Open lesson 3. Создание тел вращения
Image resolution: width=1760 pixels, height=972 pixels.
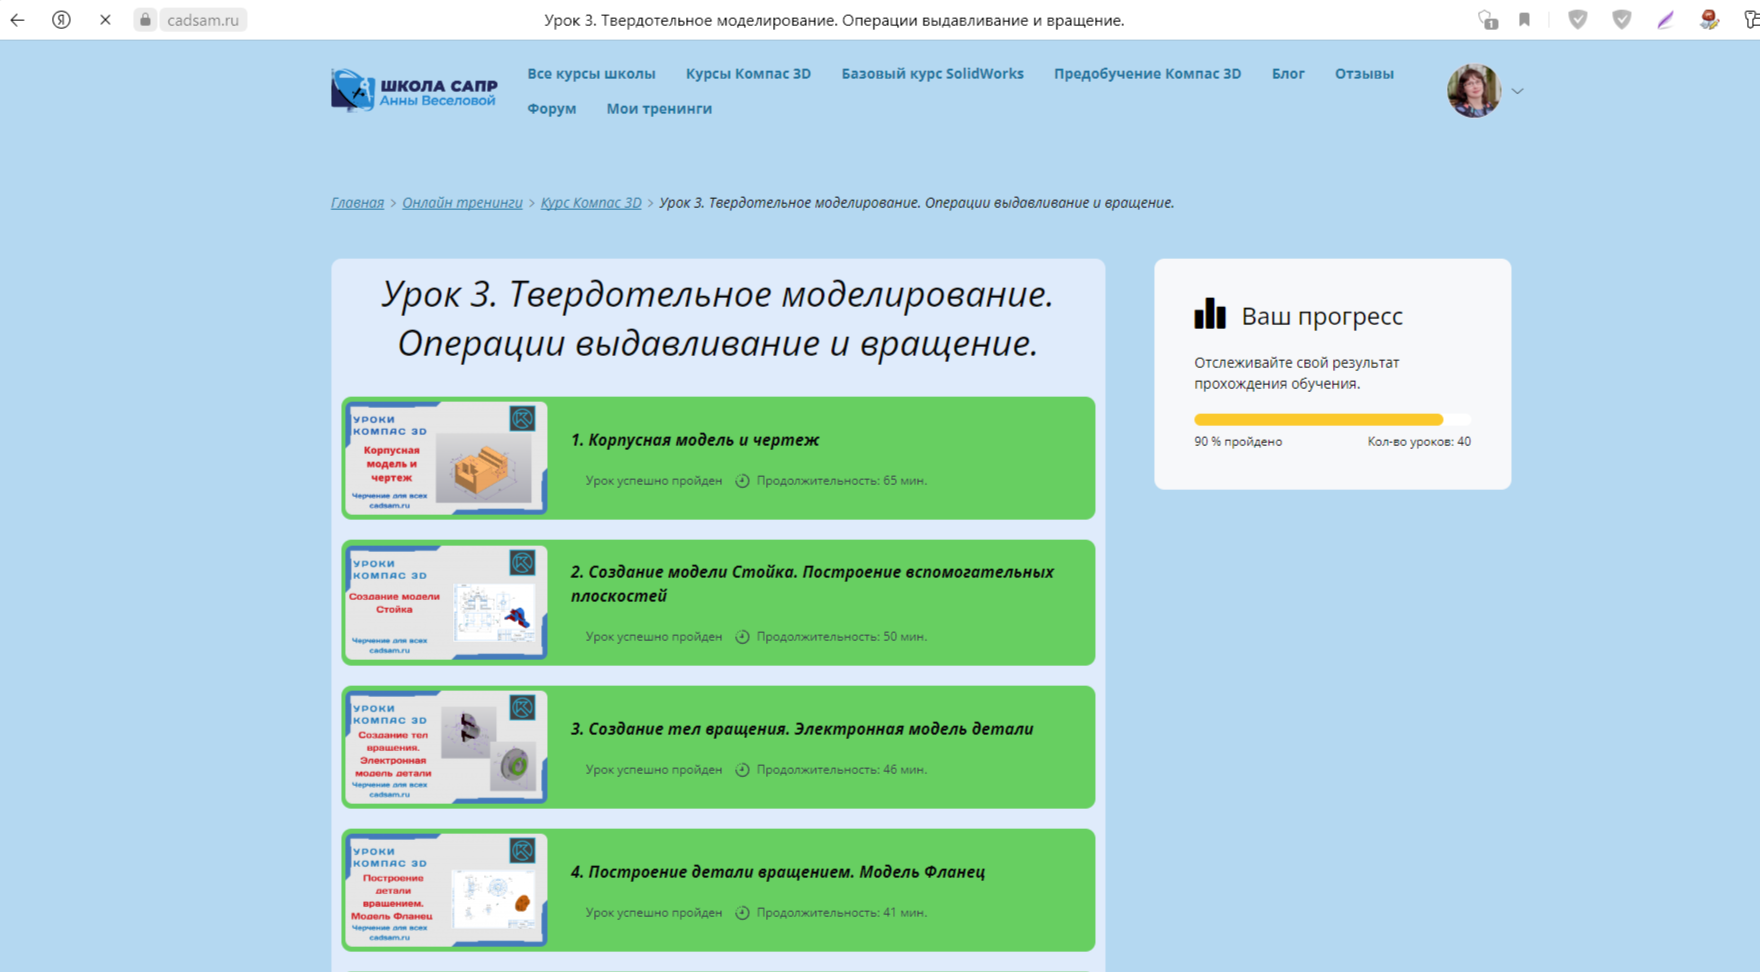point(802,729)
